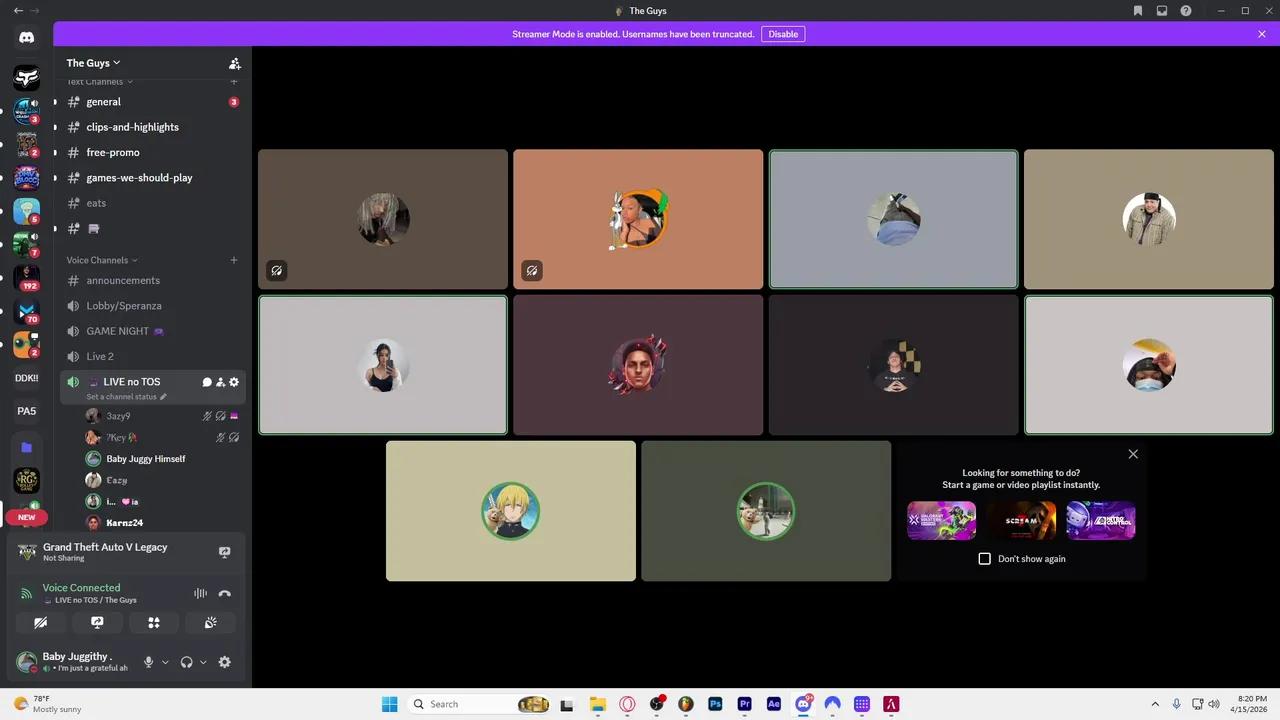Screen dimensions: 1280x720
Task: Open Discord direct messages home icon
Action: [27, 37]
